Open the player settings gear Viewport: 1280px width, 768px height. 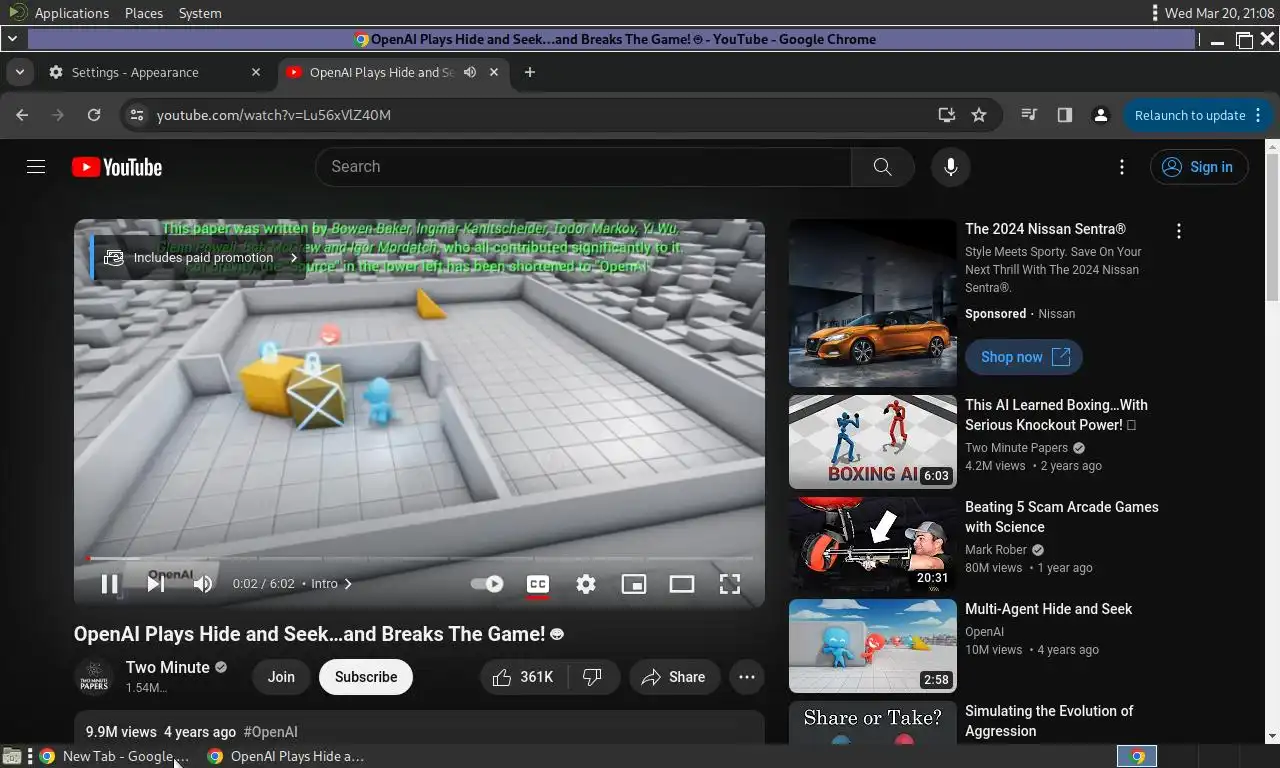coord(586,584)
